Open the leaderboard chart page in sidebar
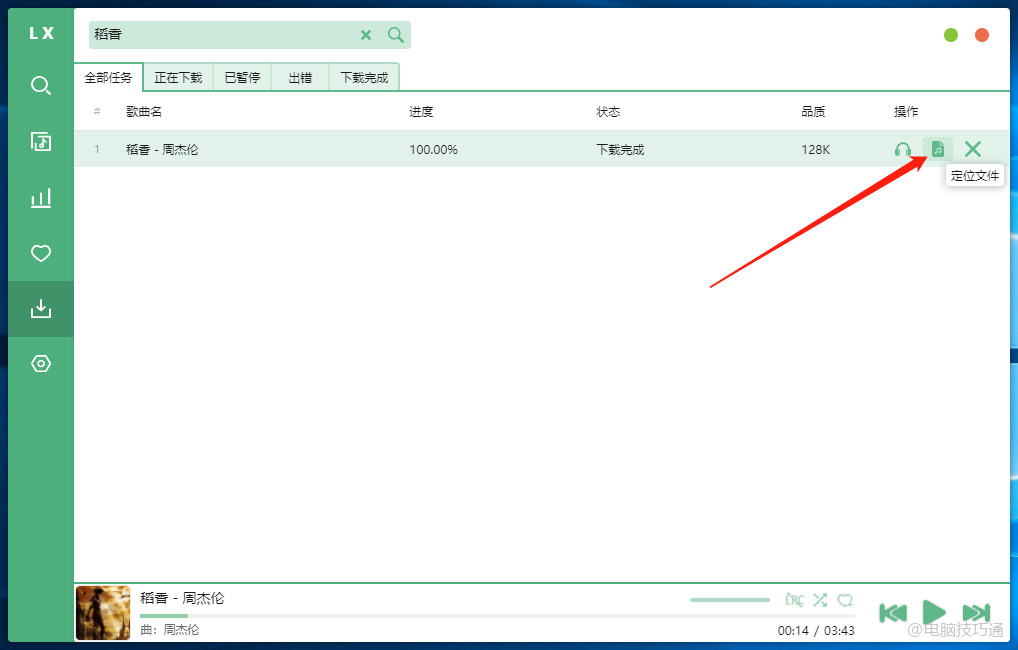Viewport: 1018px width, 650px height. tap(40, 198)
